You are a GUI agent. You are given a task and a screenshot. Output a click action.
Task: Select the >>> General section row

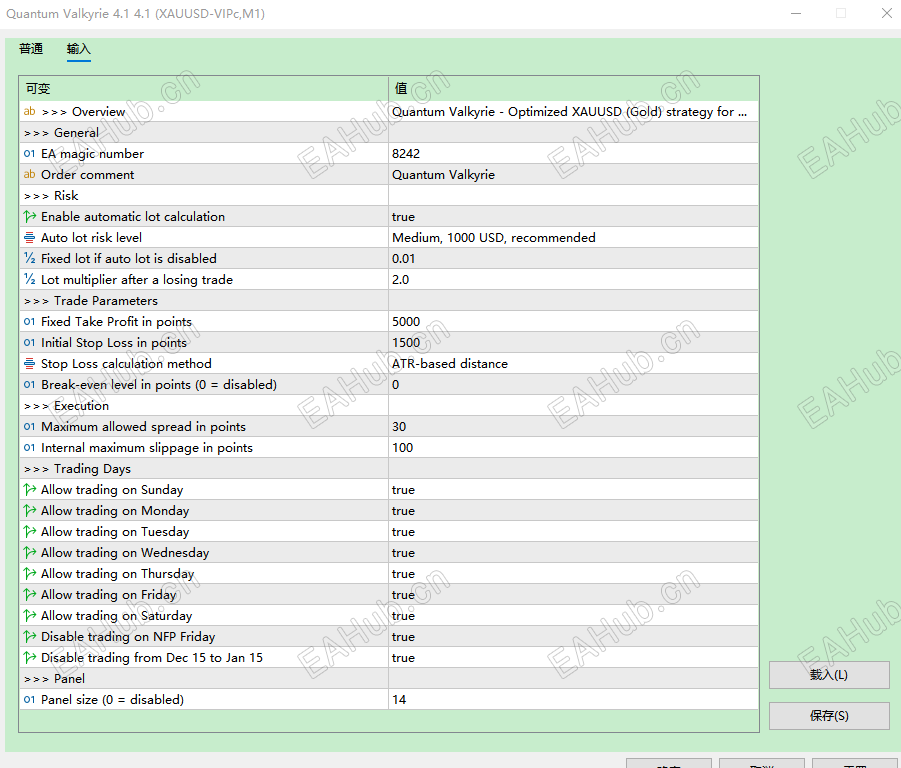[389, 133]
